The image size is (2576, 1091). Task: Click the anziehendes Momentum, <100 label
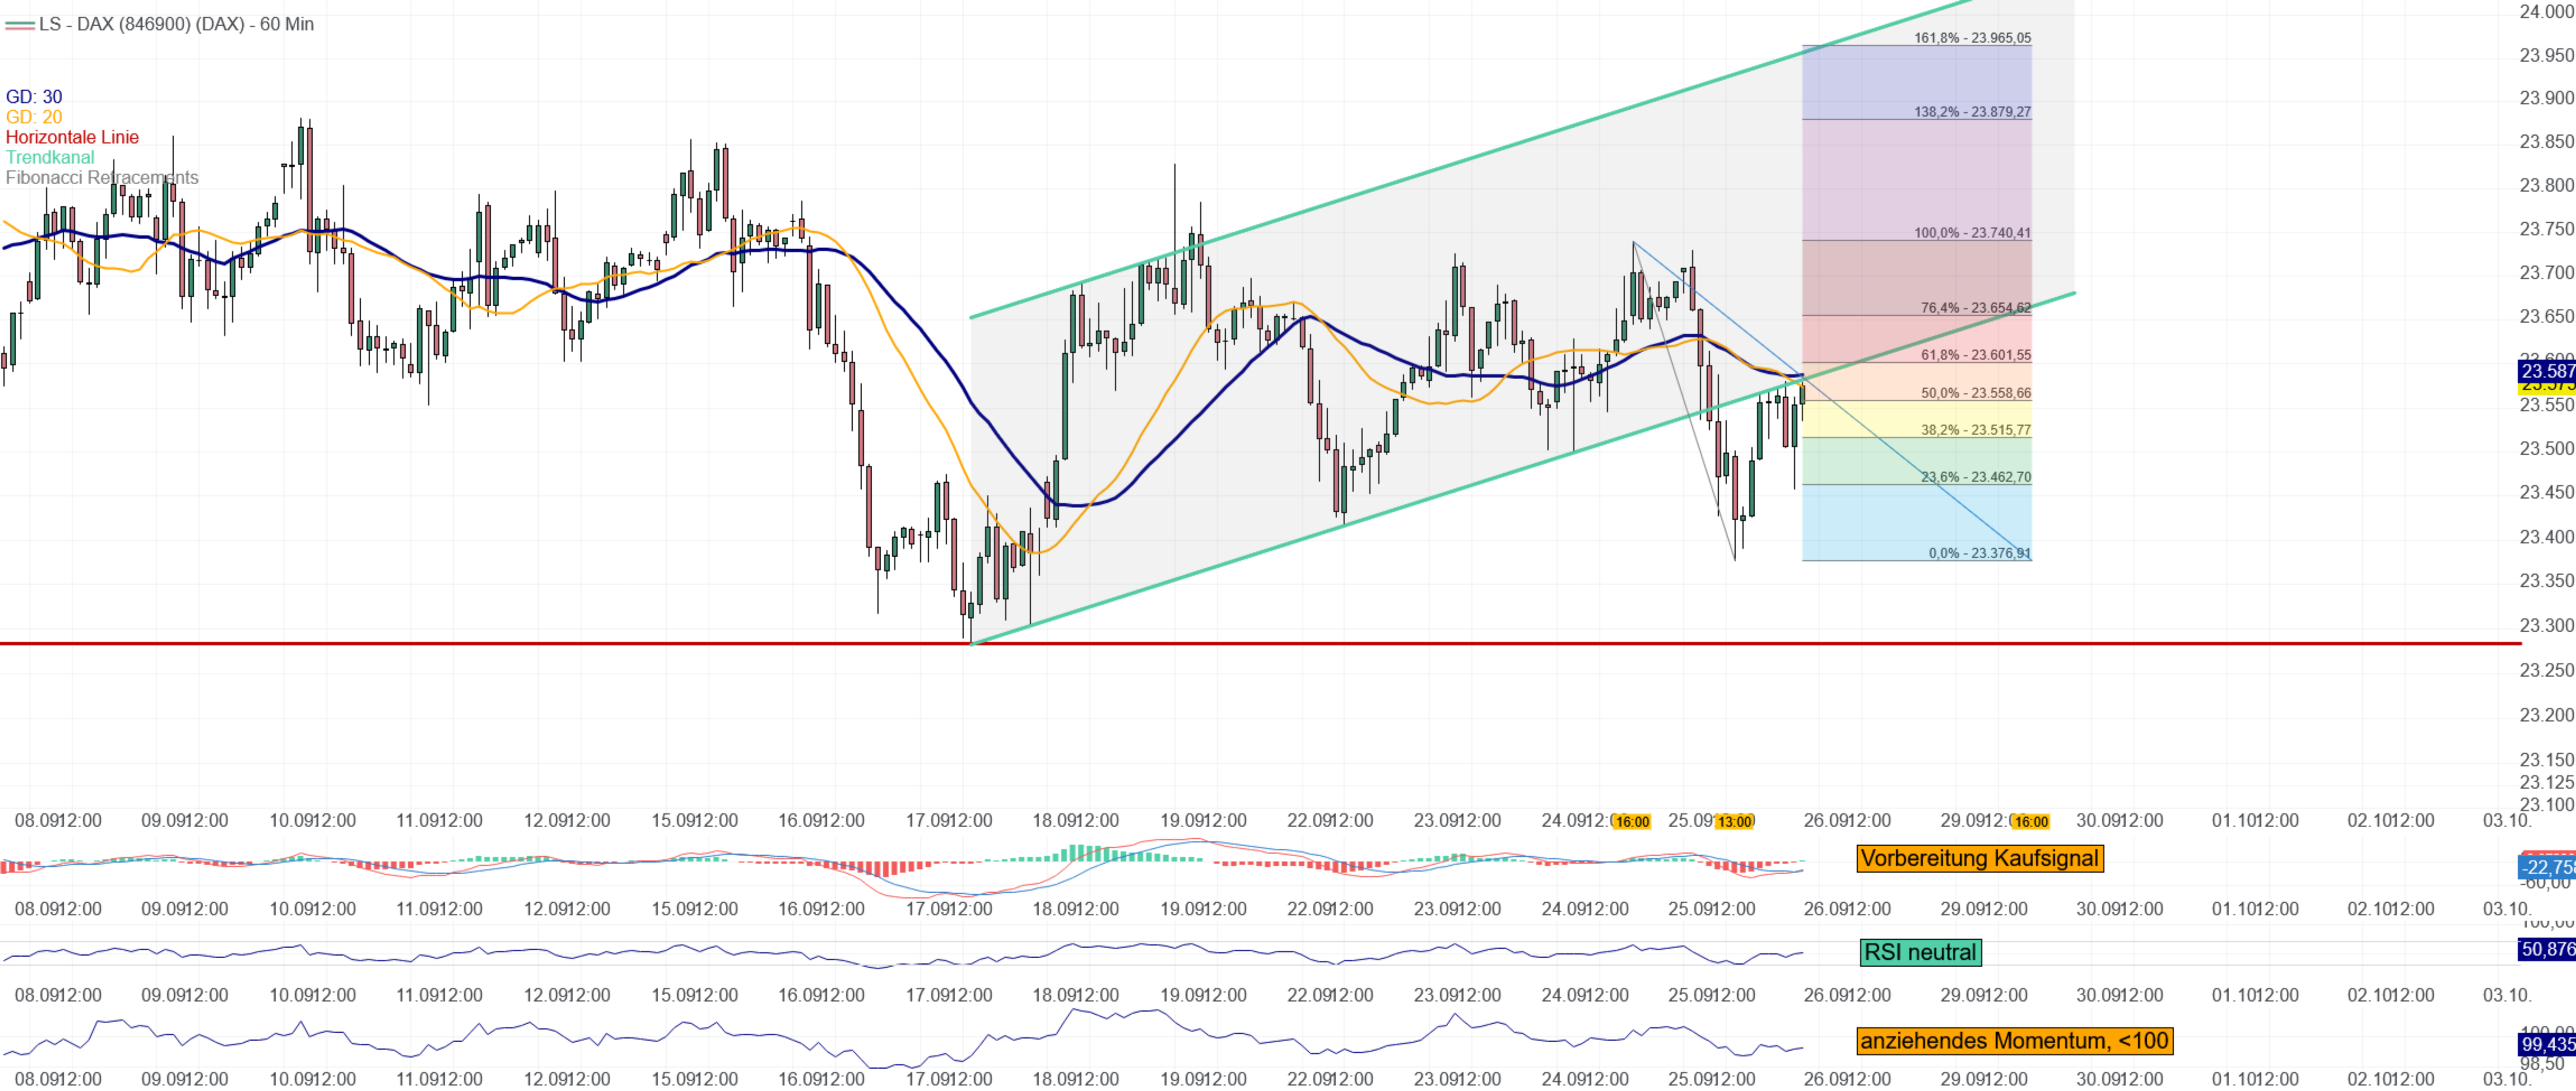(x=2014, y=1041)
